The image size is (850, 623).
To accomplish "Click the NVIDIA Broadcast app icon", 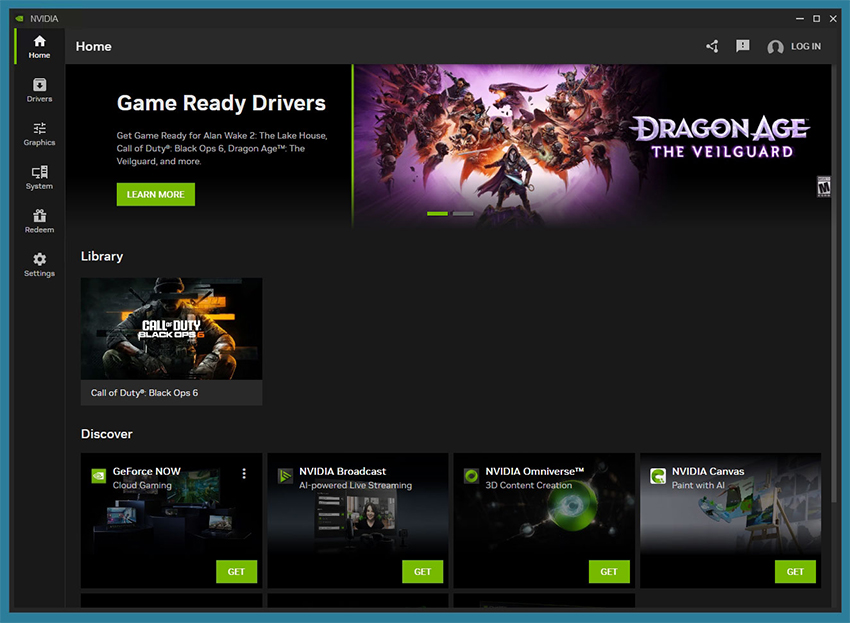I will click(x=285, y=476).
